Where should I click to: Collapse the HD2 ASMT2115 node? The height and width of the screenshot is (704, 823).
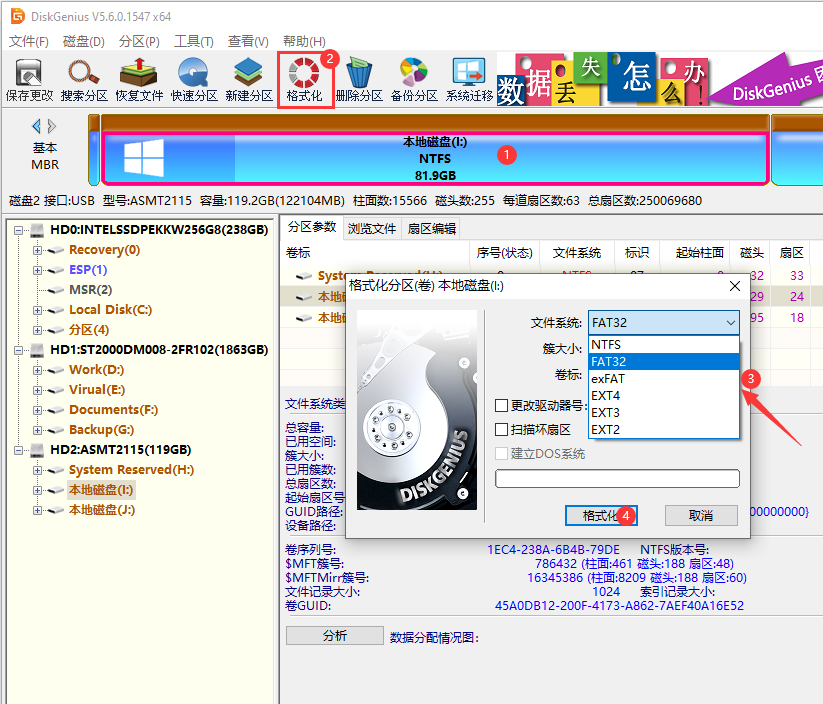[x=18, y=450]
